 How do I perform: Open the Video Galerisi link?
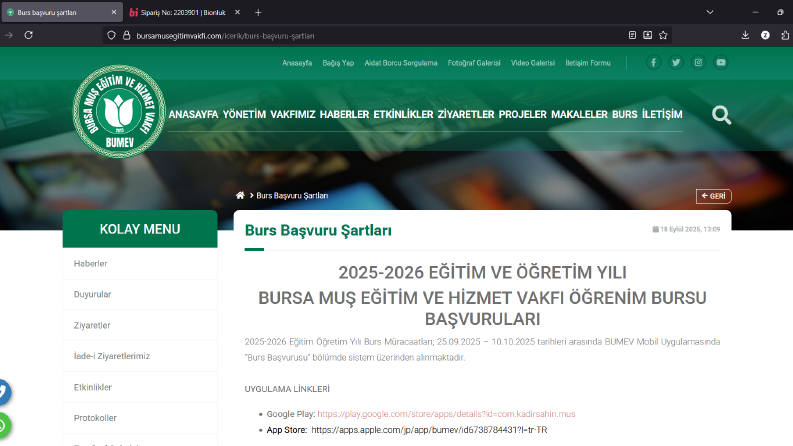[533, 63]
